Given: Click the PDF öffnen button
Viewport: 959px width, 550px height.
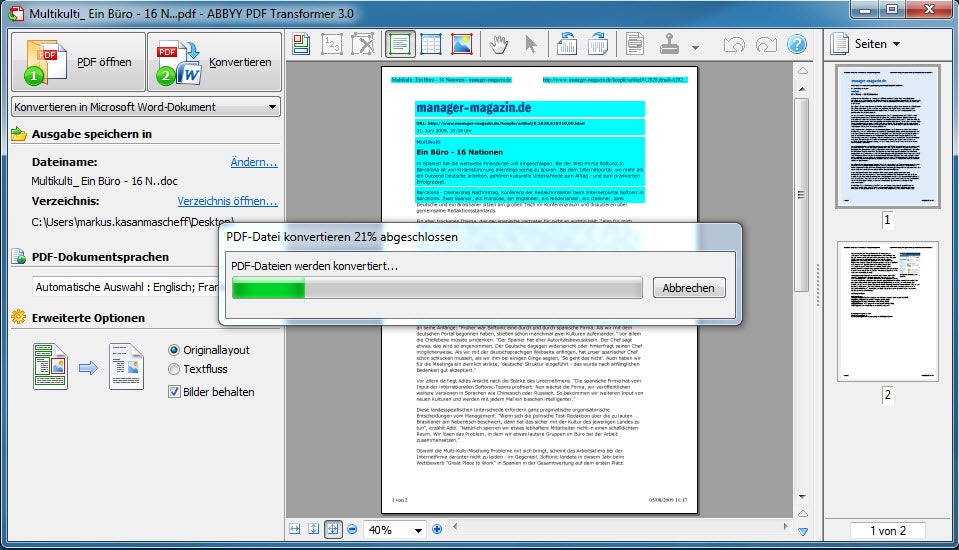Looking at the screenshot, I should 76,62.
